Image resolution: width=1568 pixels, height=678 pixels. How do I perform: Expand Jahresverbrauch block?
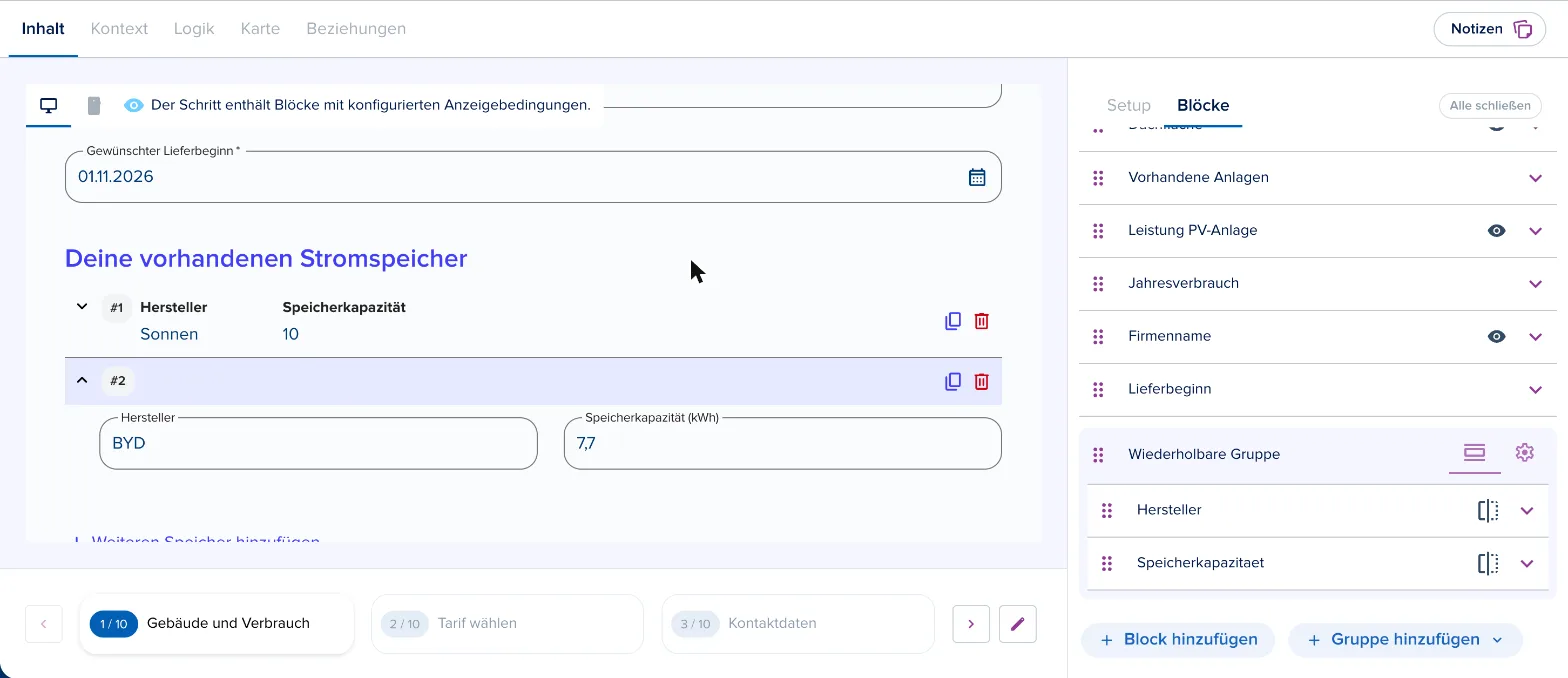tap(1536, 284)
